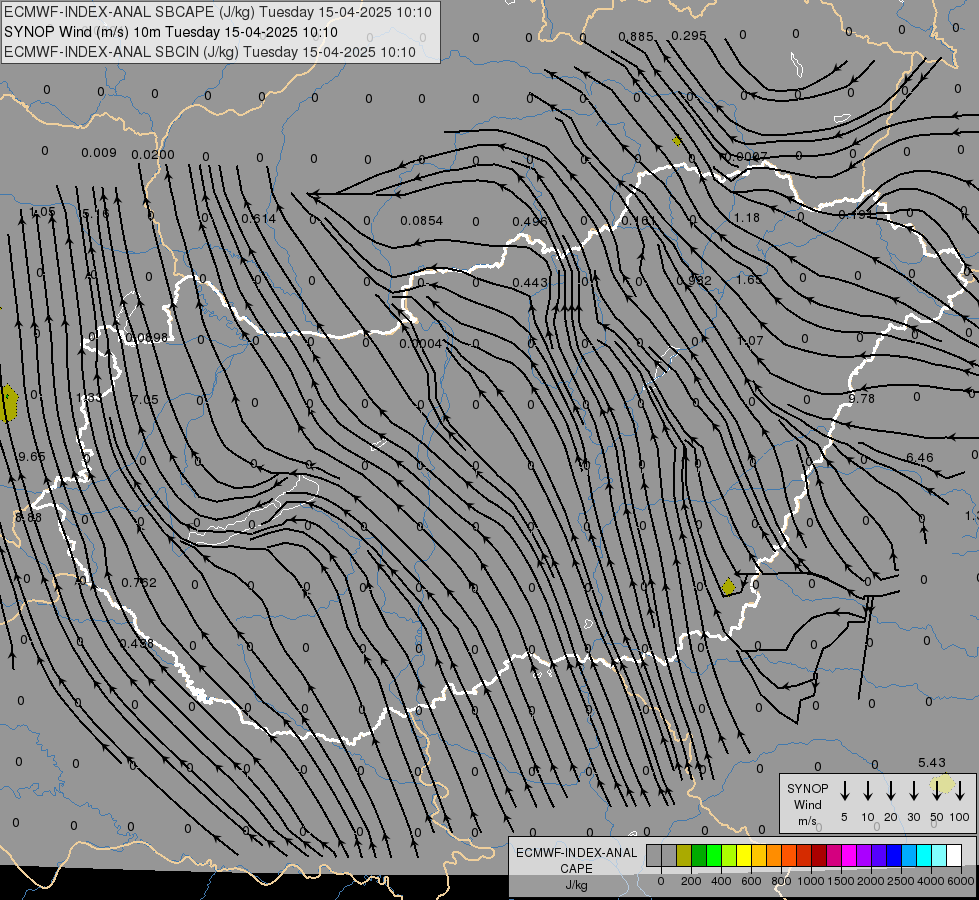Click the 1.65 value on the map
This screenshot has height=900, width=979.
tap(749, 279)
